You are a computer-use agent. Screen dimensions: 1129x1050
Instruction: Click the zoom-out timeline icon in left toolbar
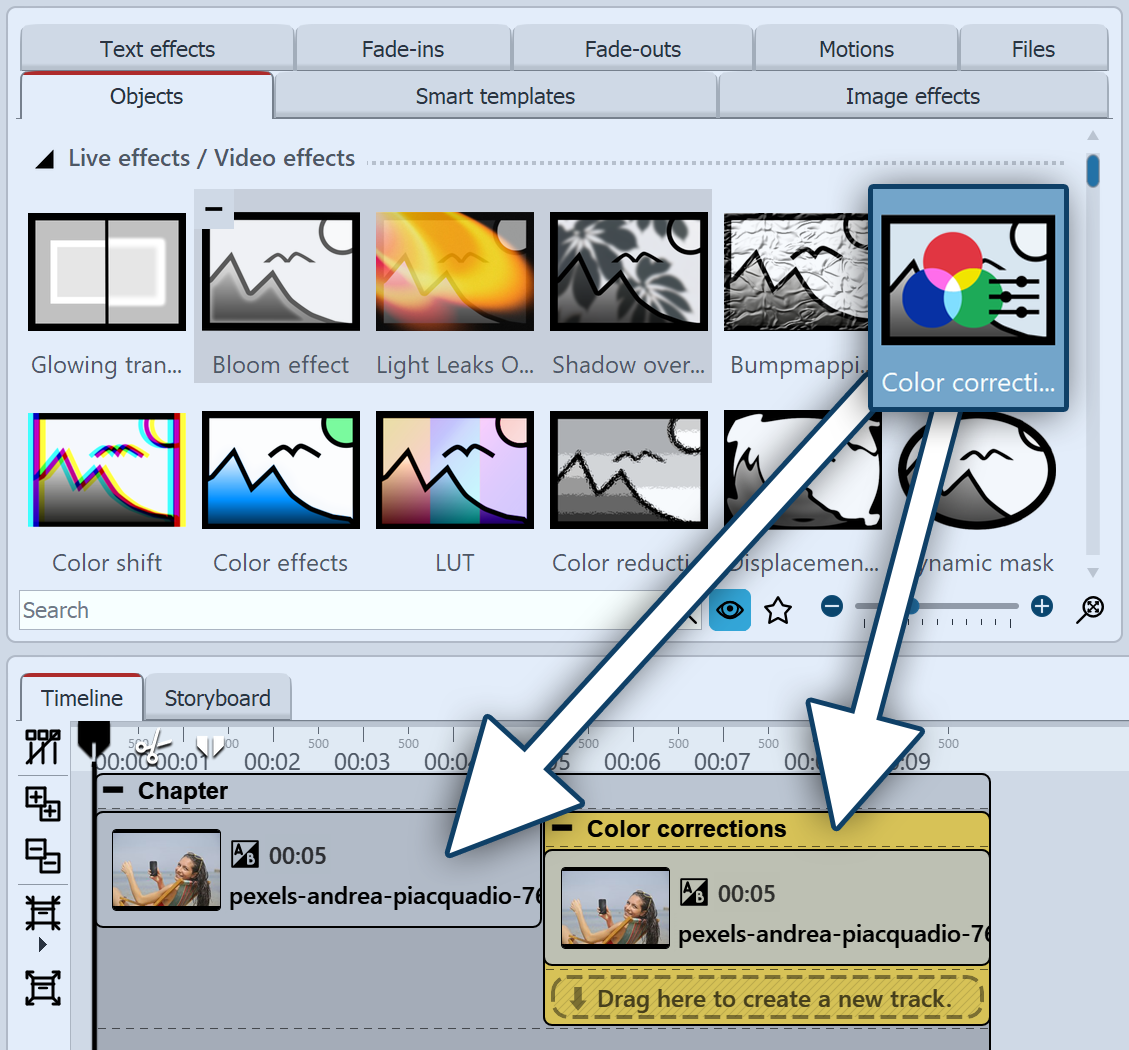tap(43, 857)
